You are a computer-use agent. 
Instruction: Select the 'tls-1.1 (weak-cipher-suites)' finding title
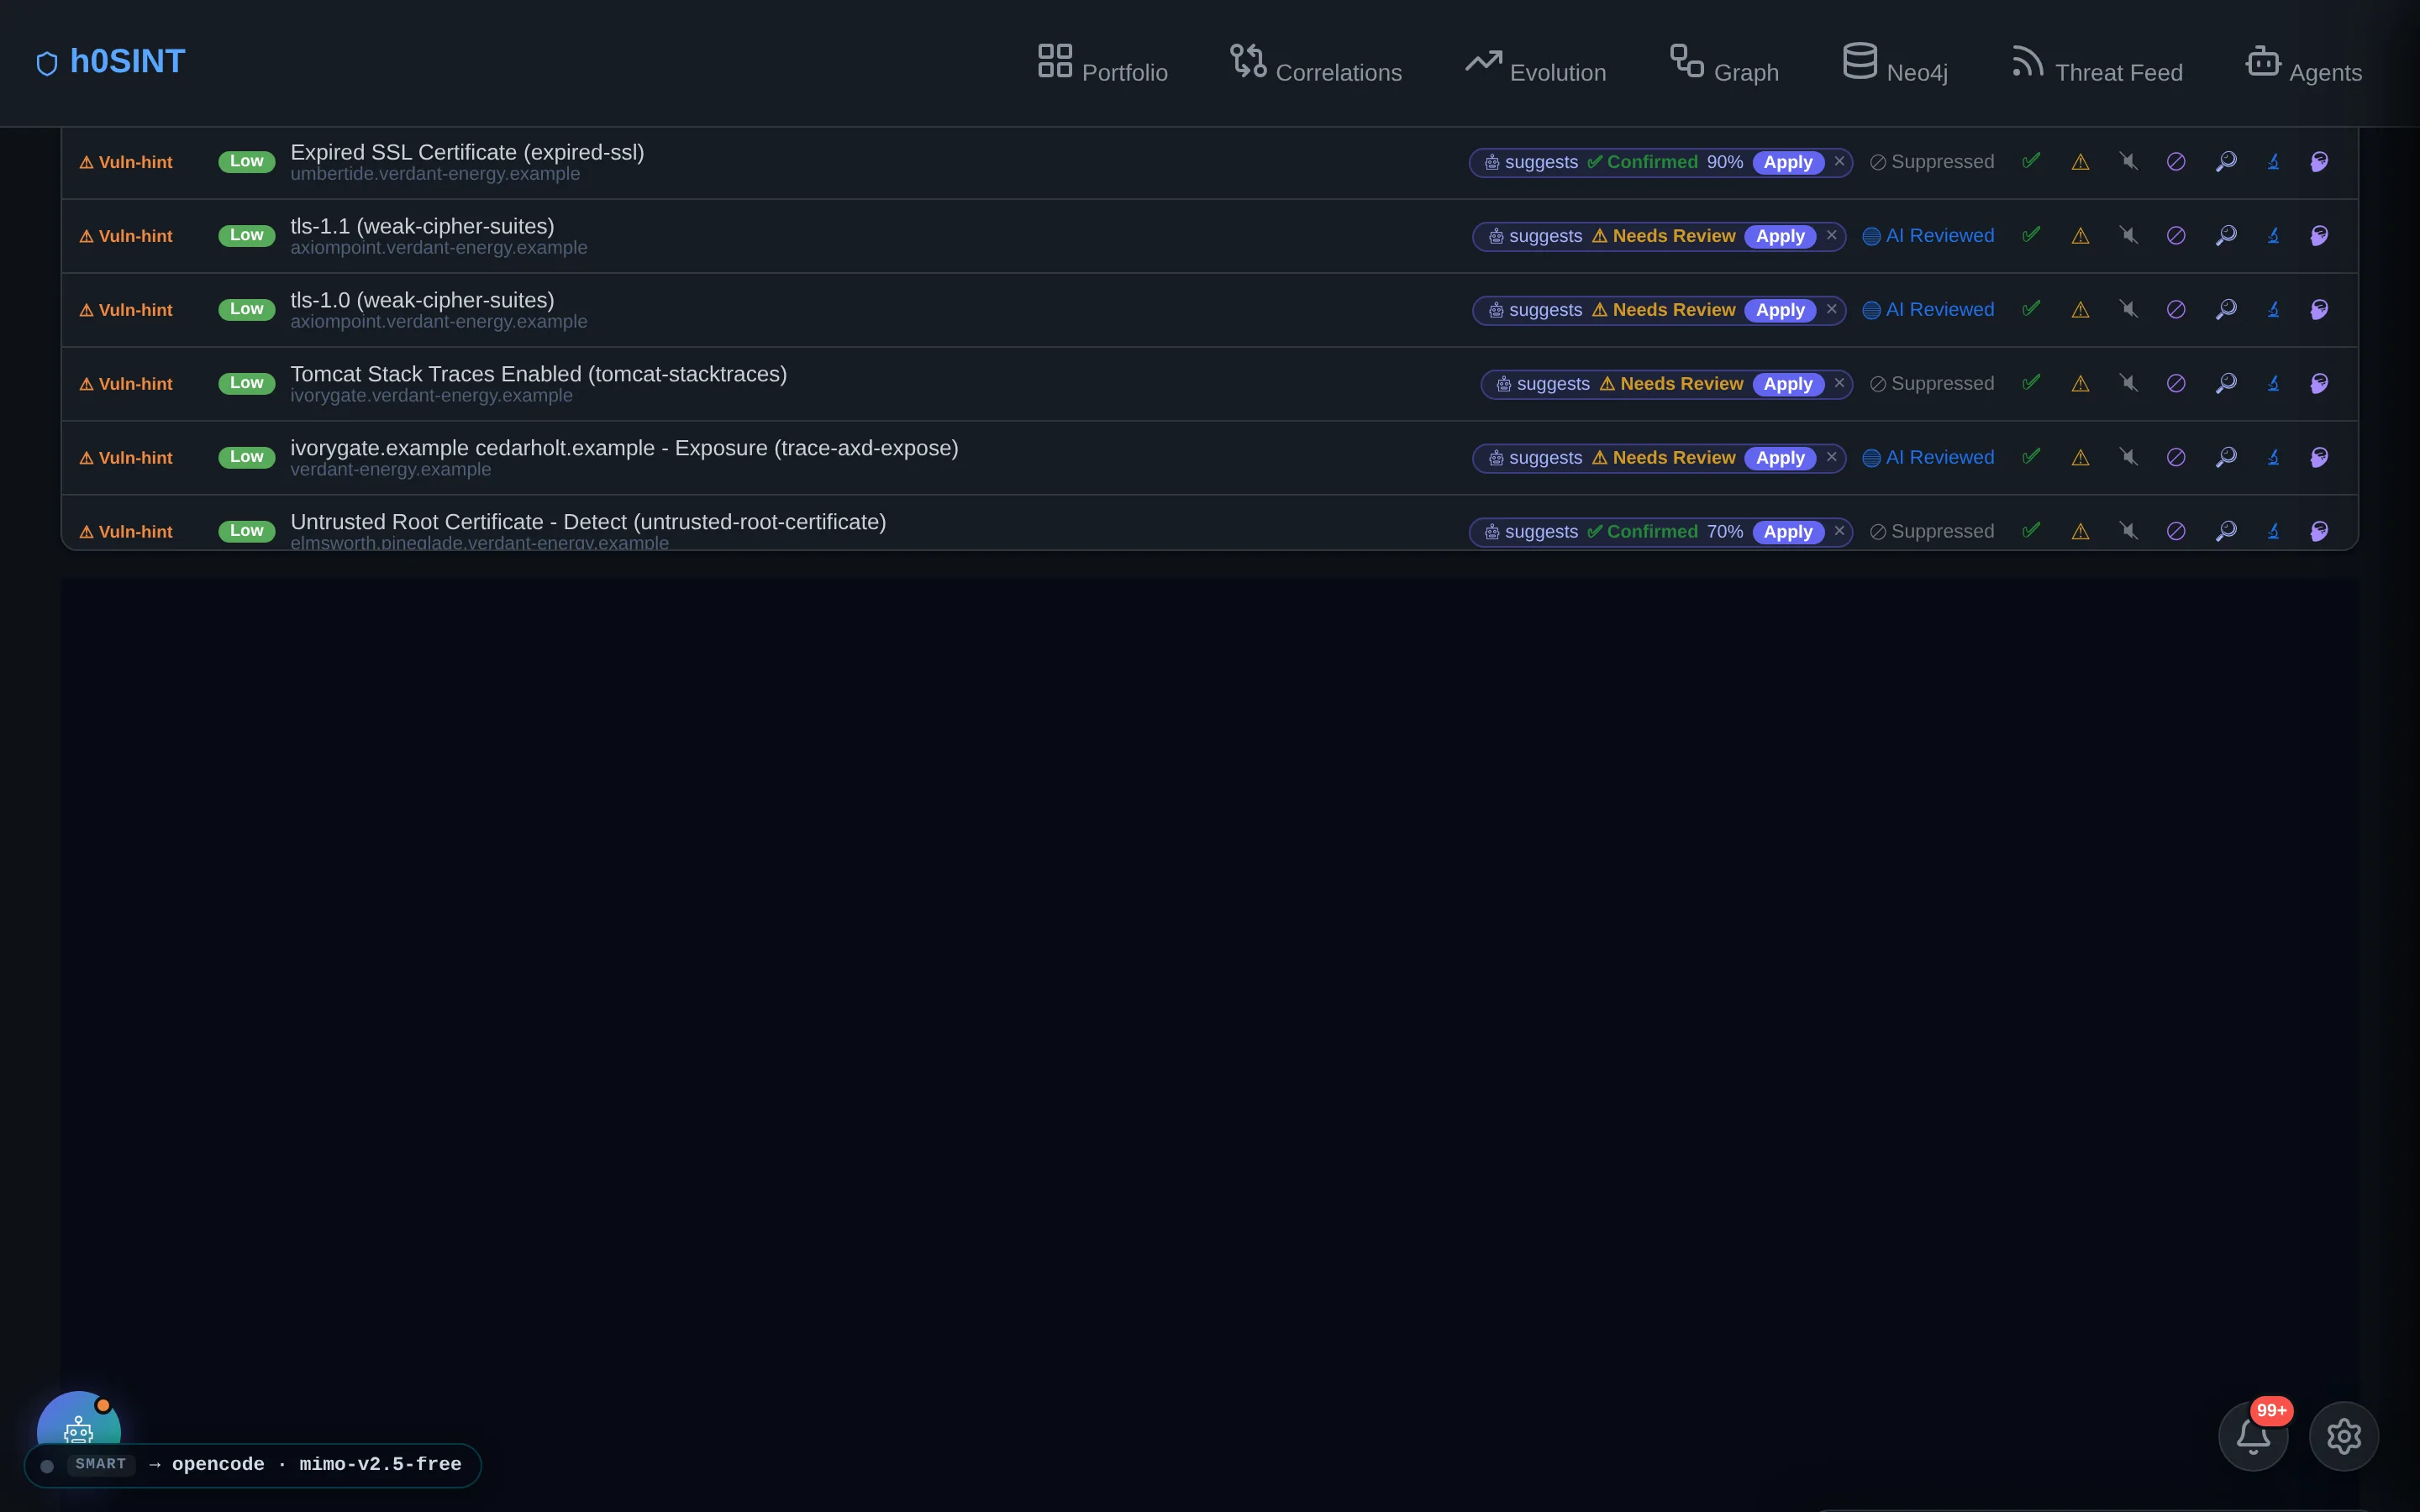[422, 226]
